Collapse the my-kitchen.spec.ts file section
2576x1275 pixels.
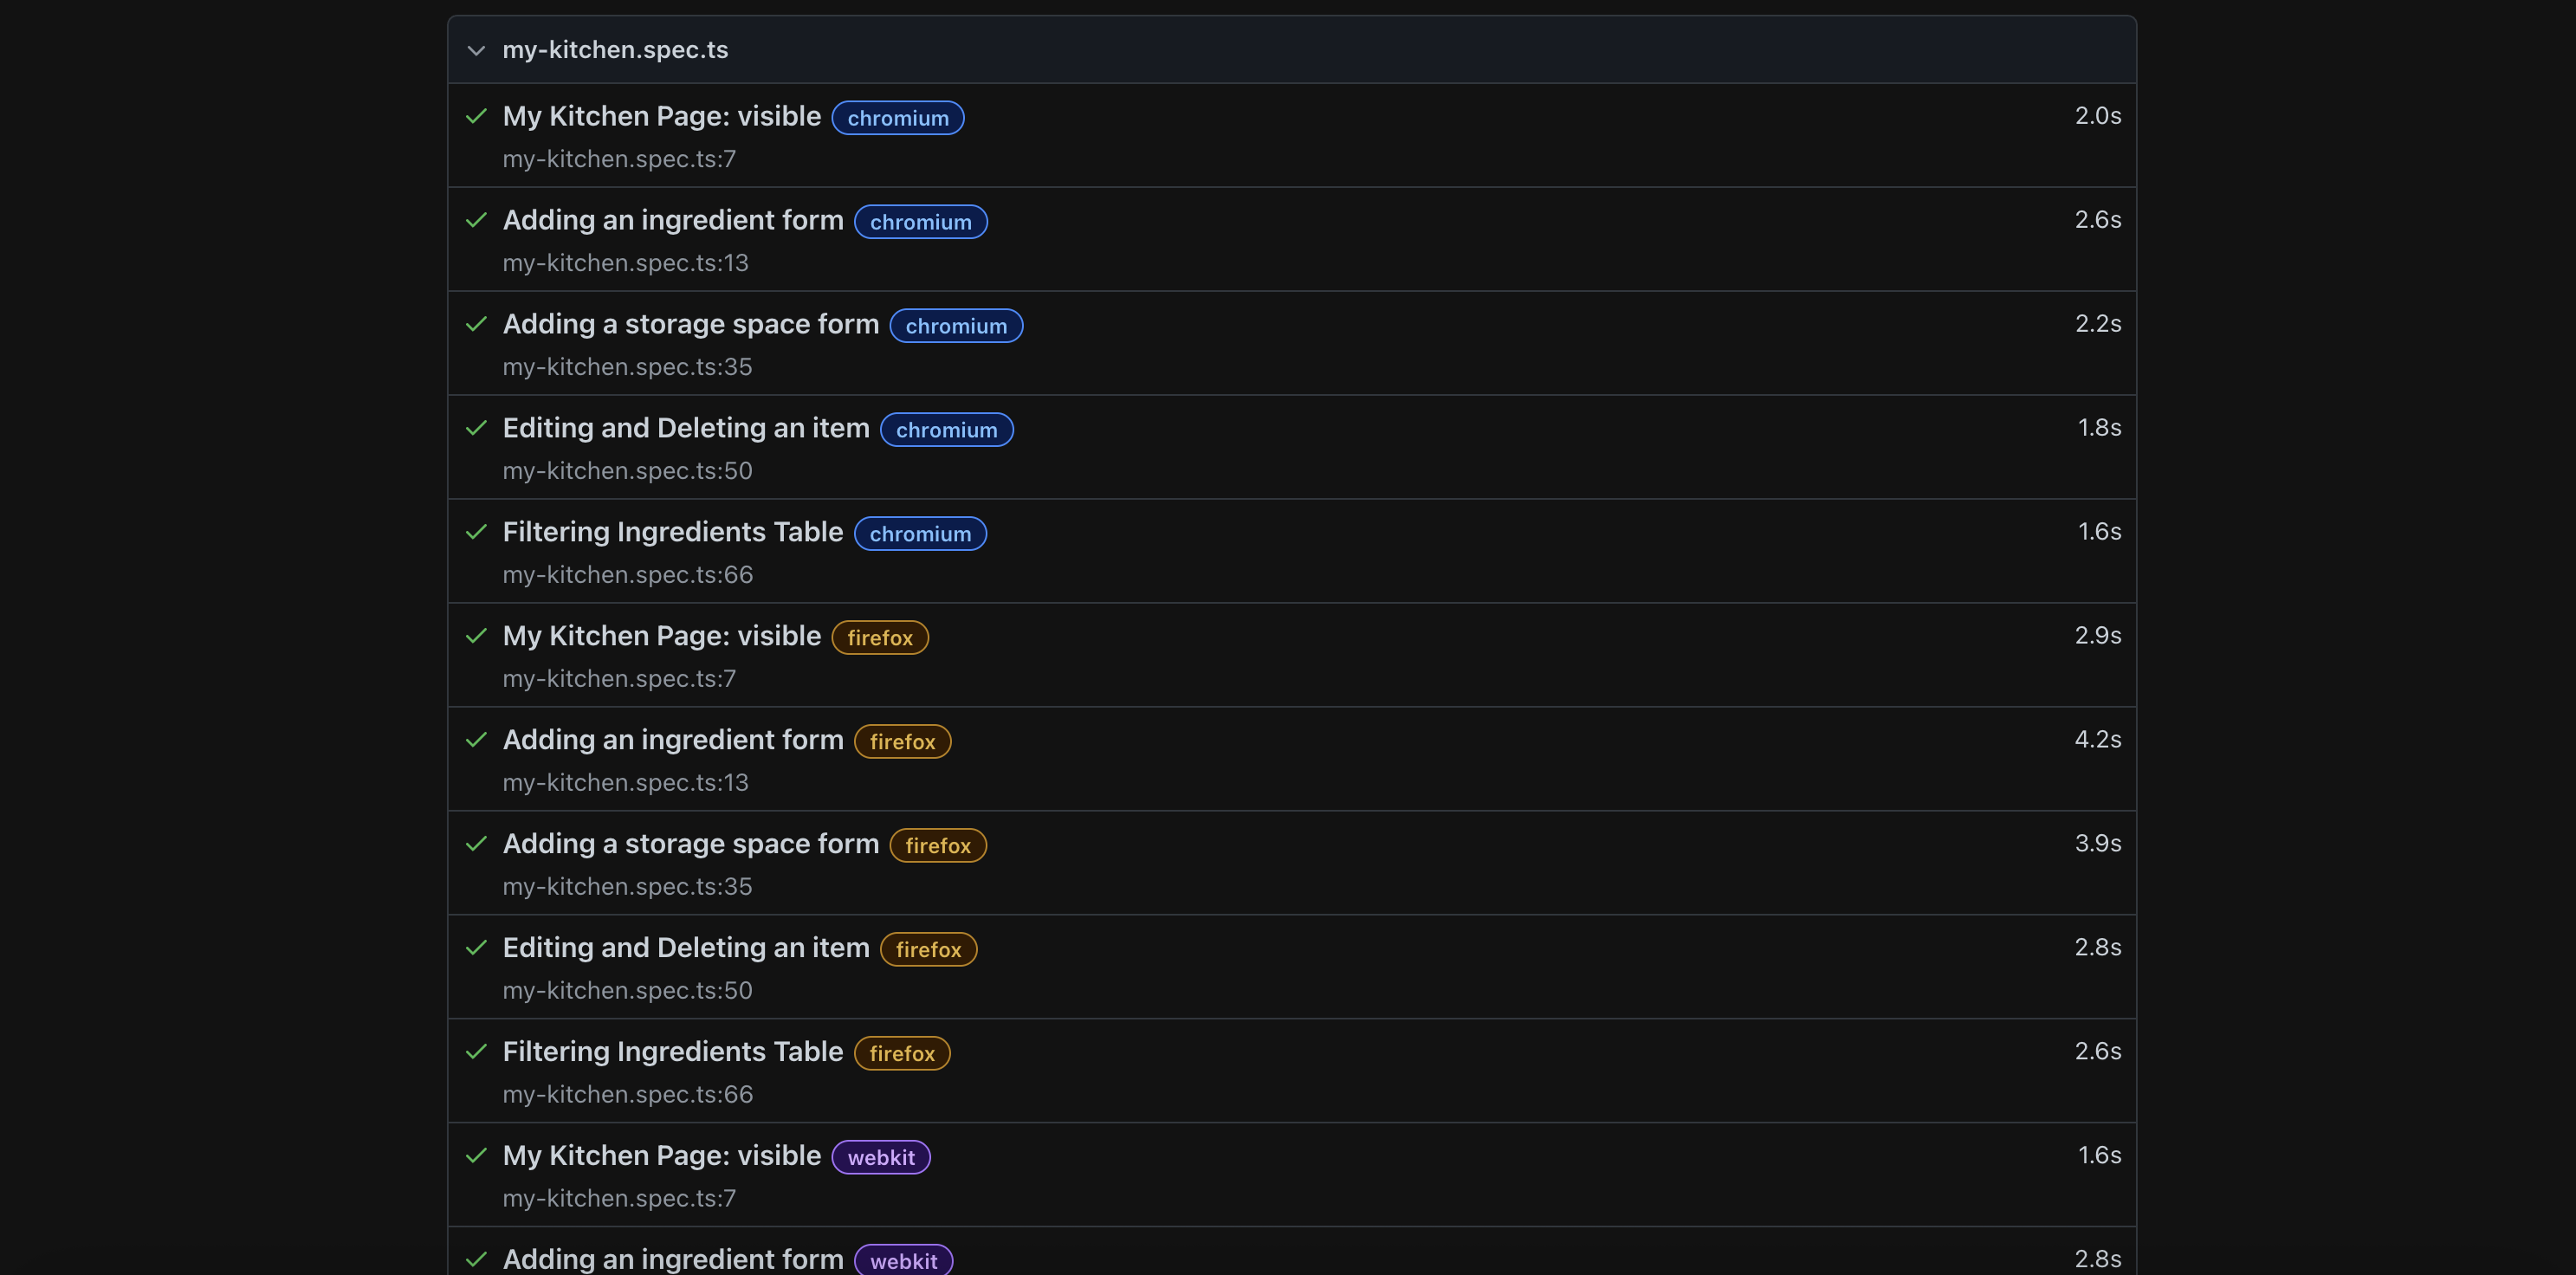point(476,50)
